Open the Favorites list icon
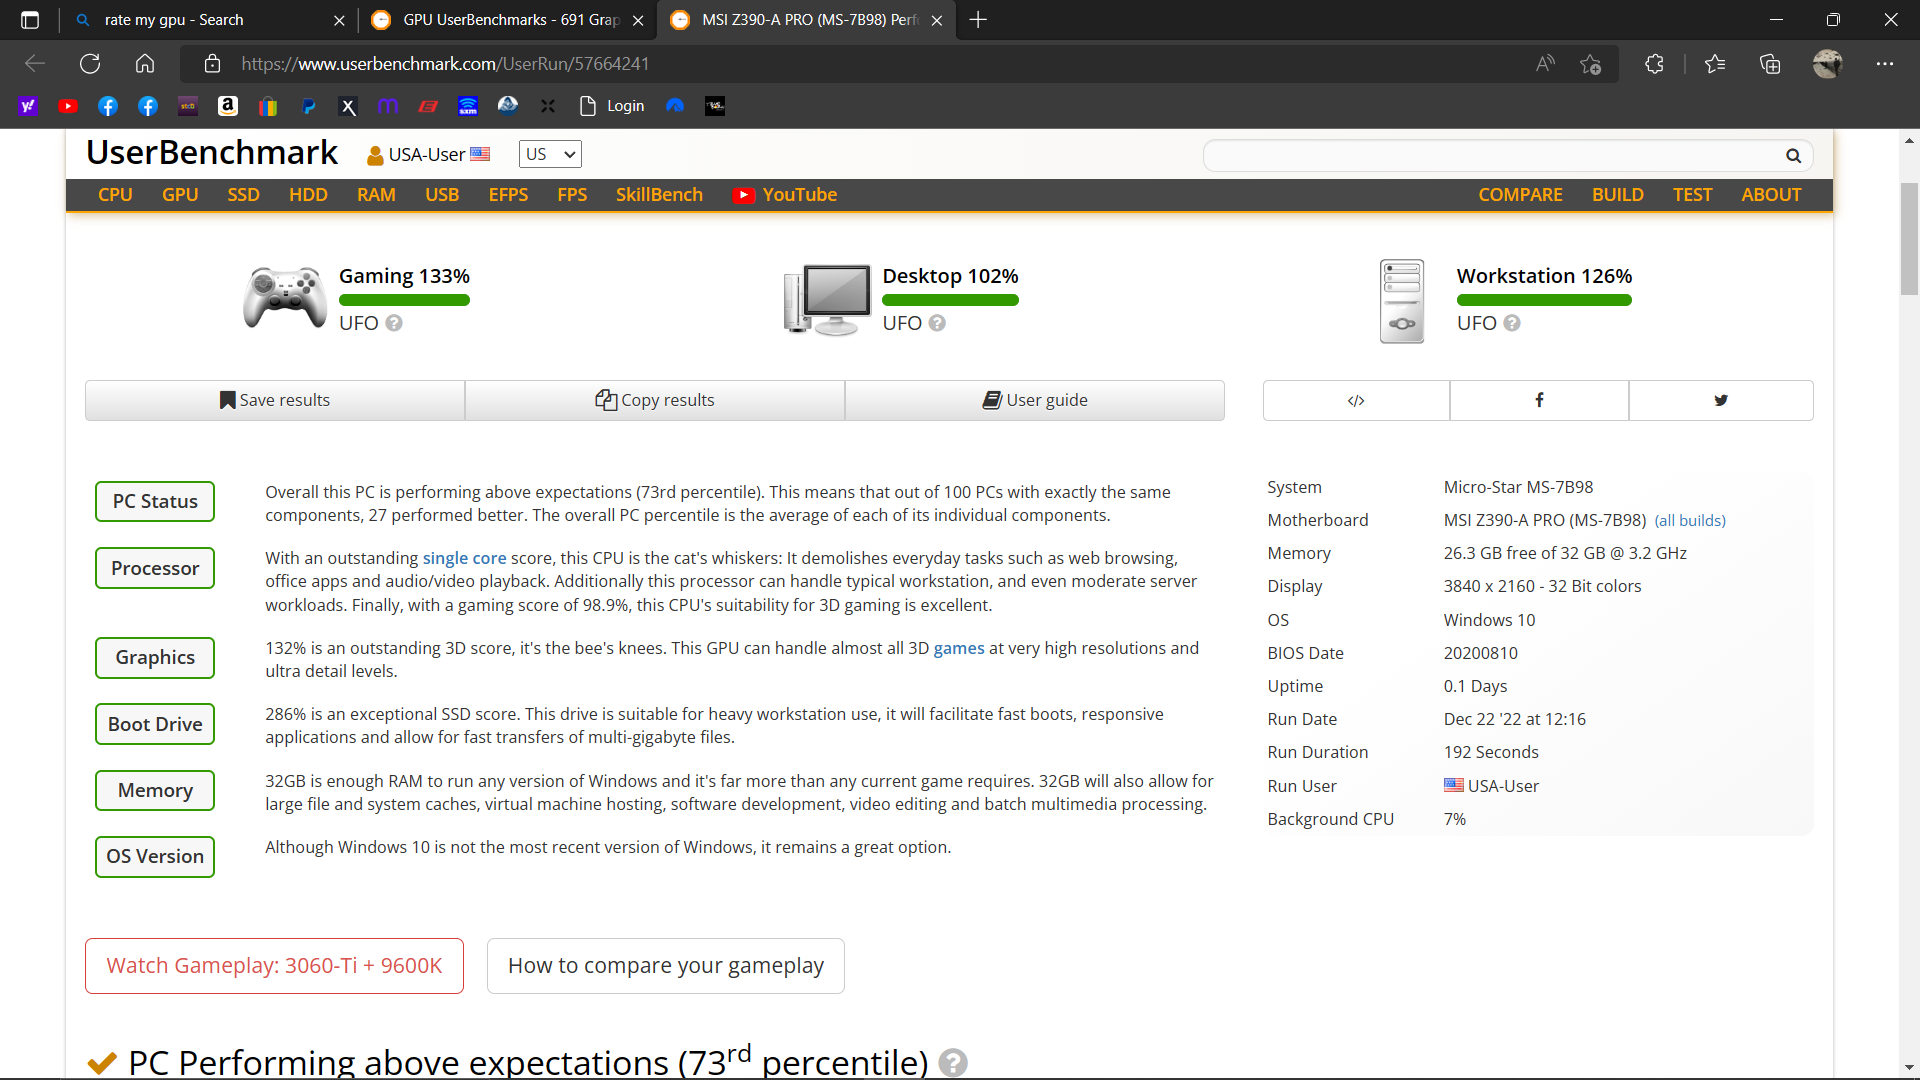The image size is (1920, 1080). click(1715, 64)
